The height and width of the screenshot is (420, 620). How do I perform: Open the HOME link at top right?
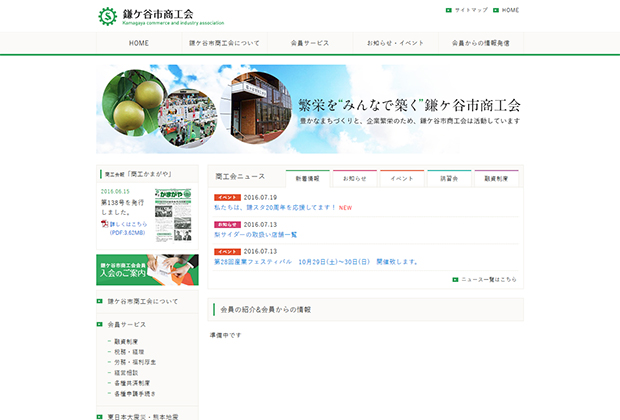[x=510, y=10]
